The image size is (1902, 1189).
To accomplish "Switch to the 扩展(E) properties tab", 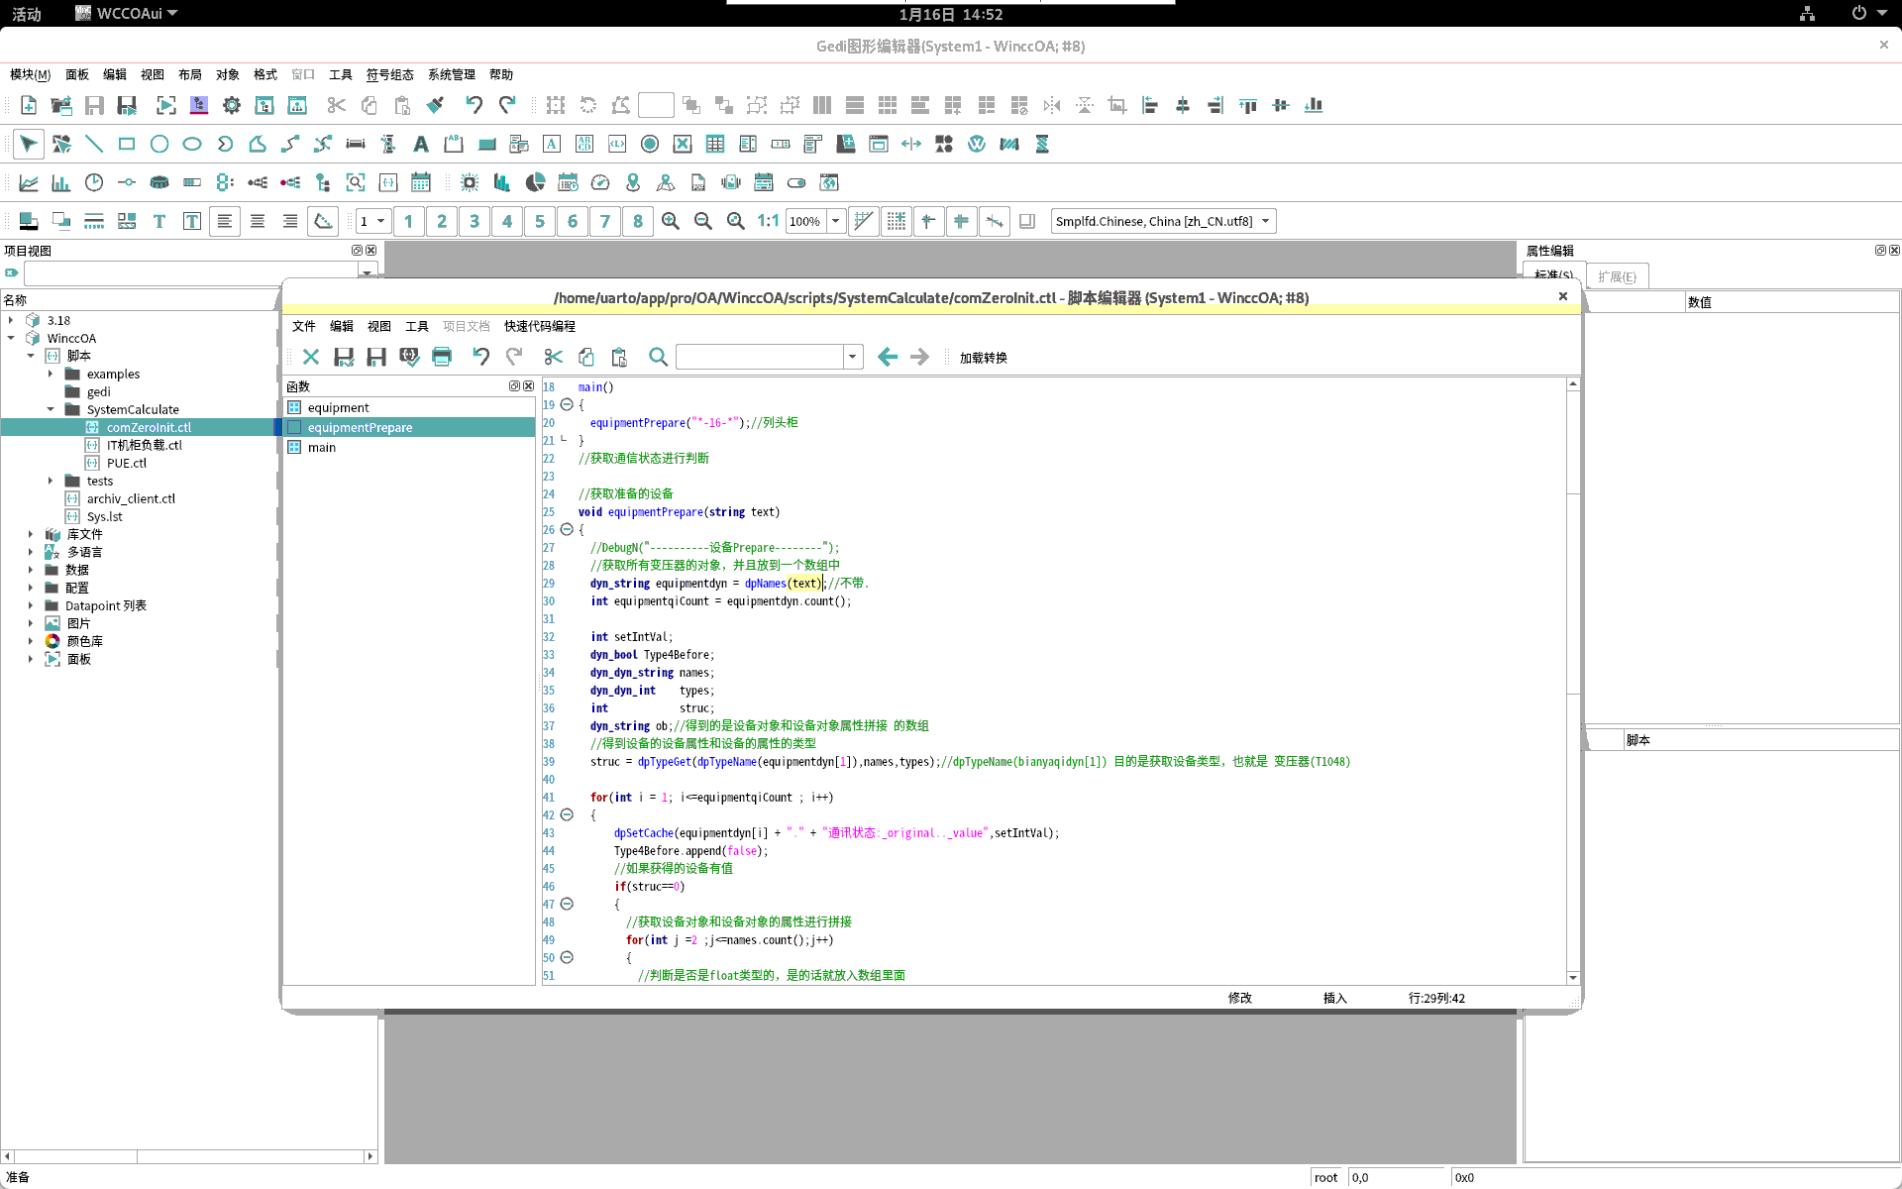I will pyautogui.click(x=1617, y=277).
